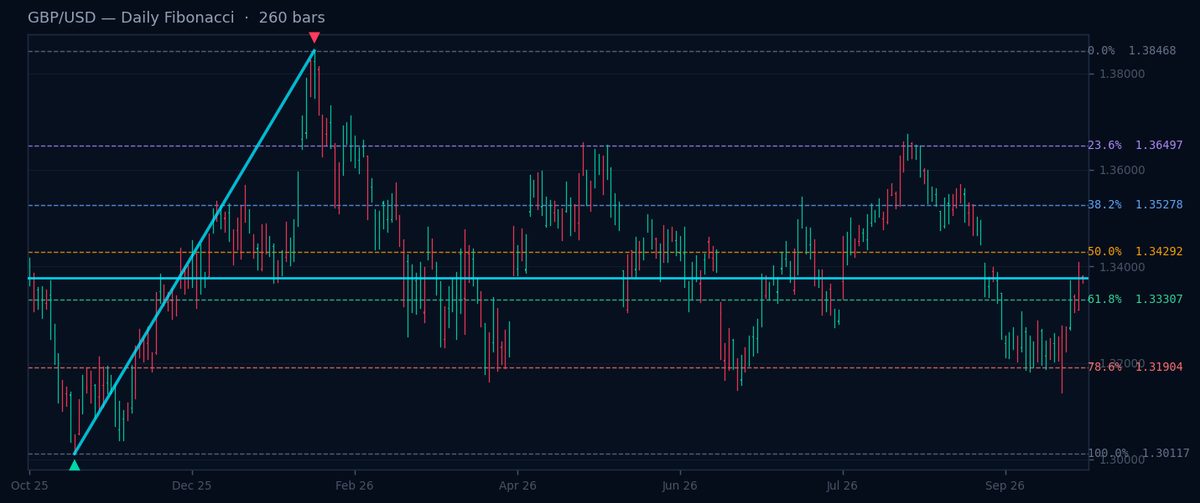Viewport: 1200px width, 503px height.
Task: Click the Jun 26 date axis label
Action: pyautogui.click(x=680, y=486)
